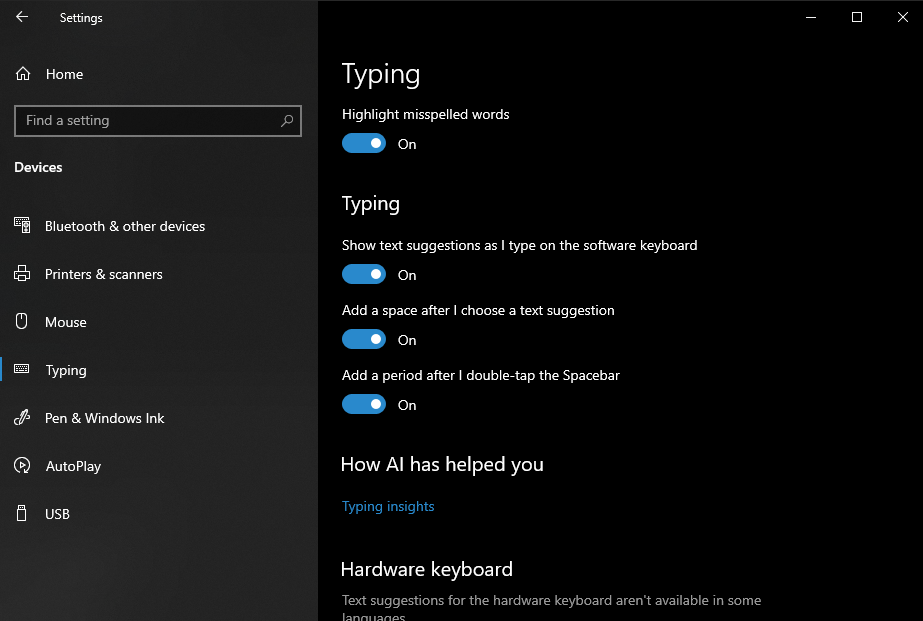Screen dimensions: 923x621
Task: Click the Settings window title text
Action: click(81, 18)
